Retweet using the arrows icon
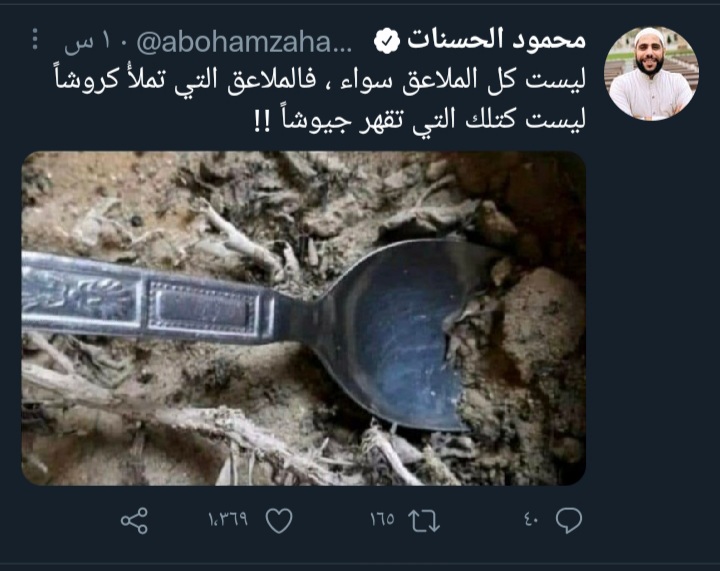The width and height of the screenshot is (720, 571). click(x=424, y=521)
